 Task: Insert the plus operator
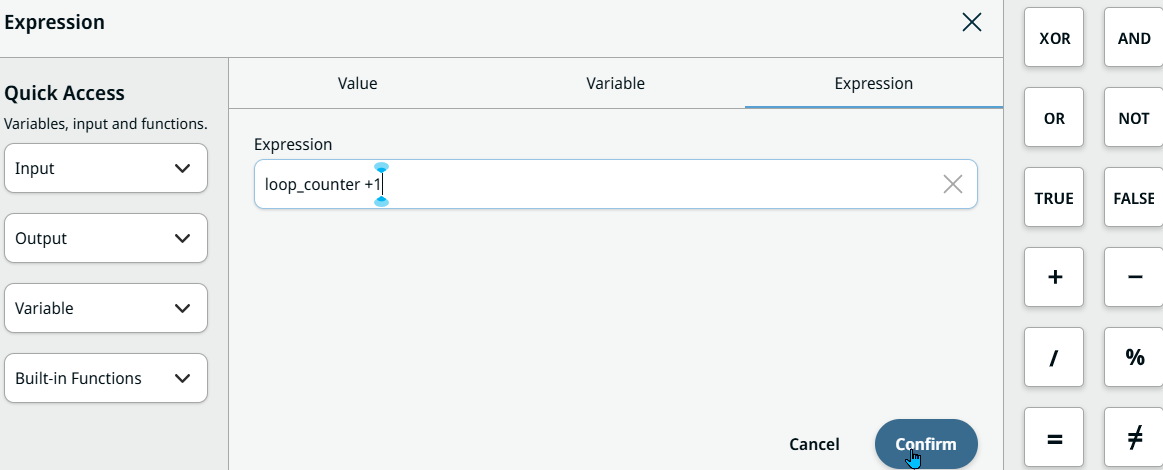pyautogui.click(x=1054, y=277)
